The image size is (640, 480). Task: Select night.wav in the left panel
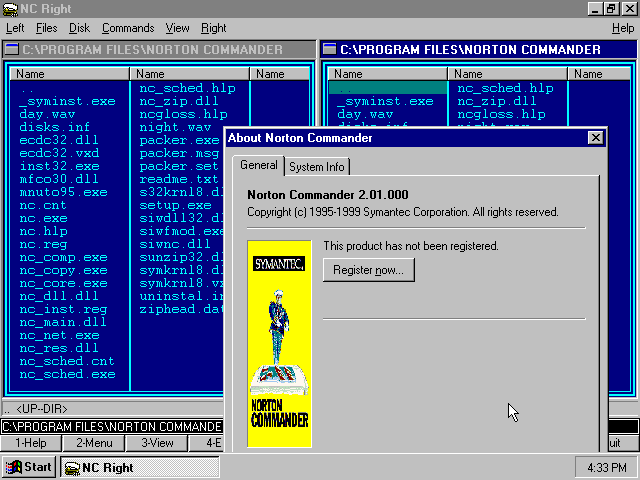[x=175, y=127]
